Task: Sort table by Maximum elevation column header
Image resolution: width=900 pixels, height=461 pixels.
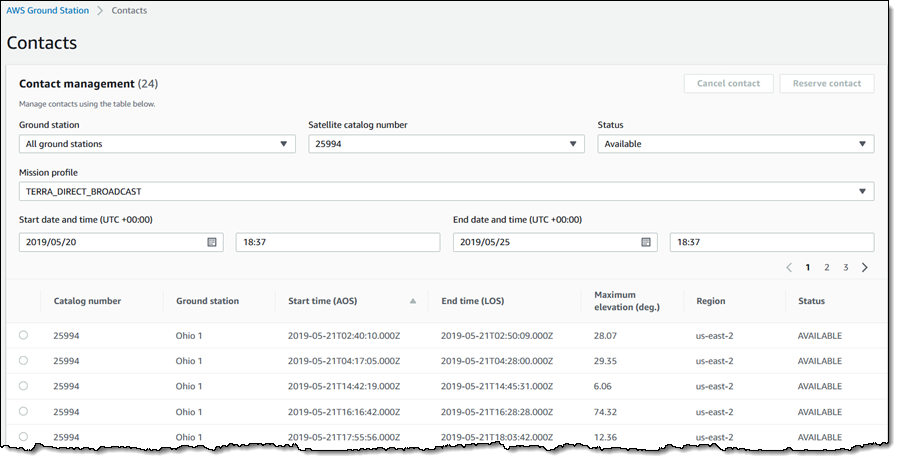Action: (626, 301)
